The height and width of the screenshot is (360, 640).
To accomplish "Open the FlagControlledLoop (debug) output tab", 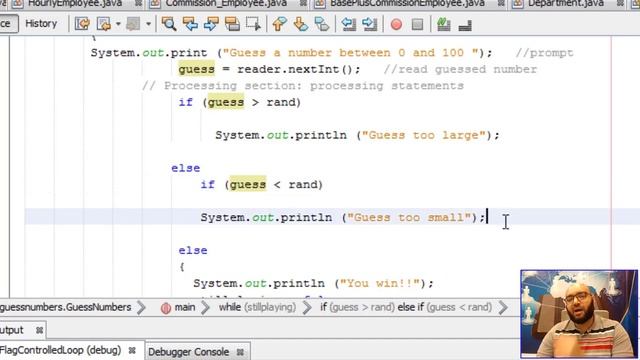I will (x=60, y=350).
